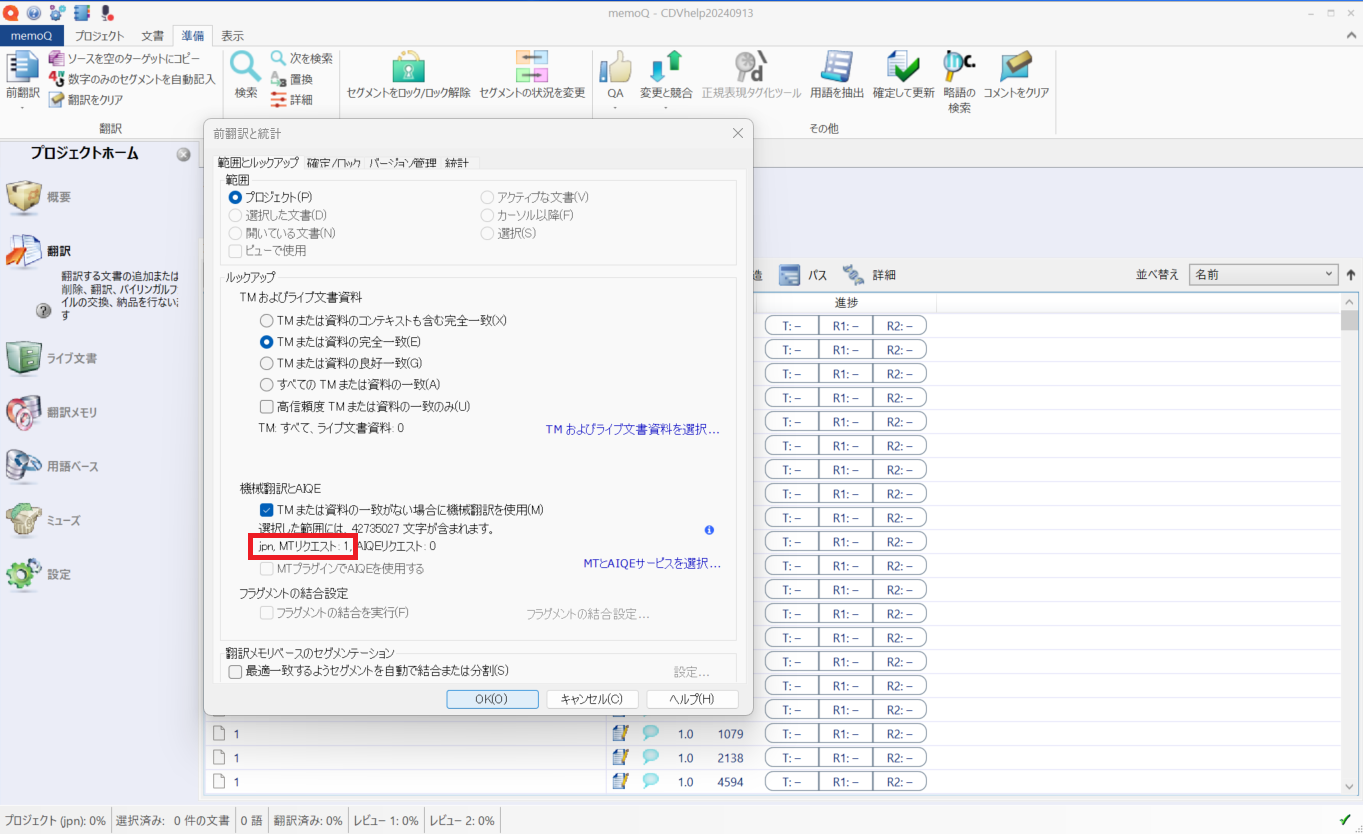Click 次を検索 in the ribbon
1363x834 pixels.
click(301, 59)
